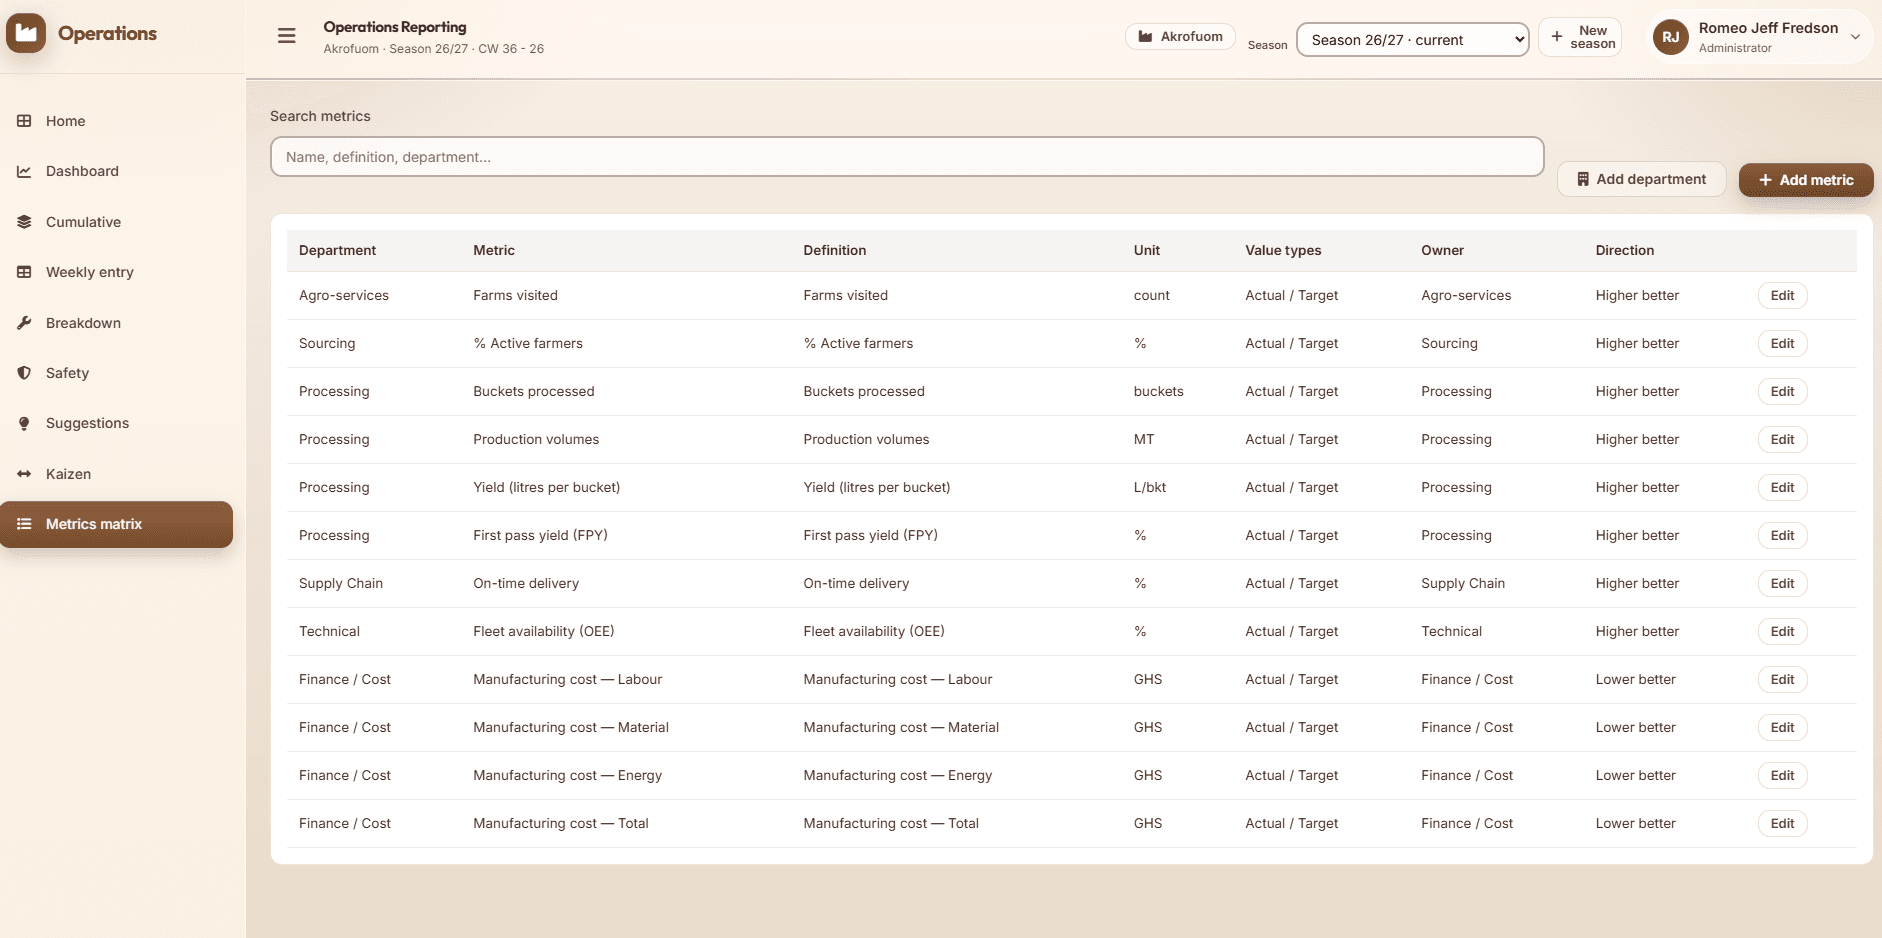This screenshot has height=938, width=1882.
Task: Edit Yield (litres per bucket) row
Action: tap(1782, 487)
